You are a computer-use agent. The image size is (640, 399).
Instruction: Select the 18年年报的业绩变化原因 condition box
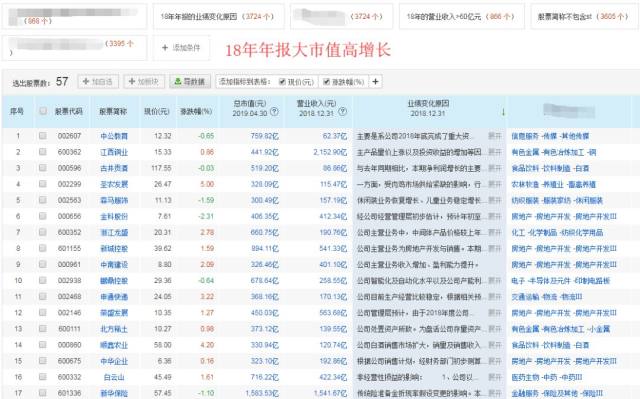pos(218,16)
